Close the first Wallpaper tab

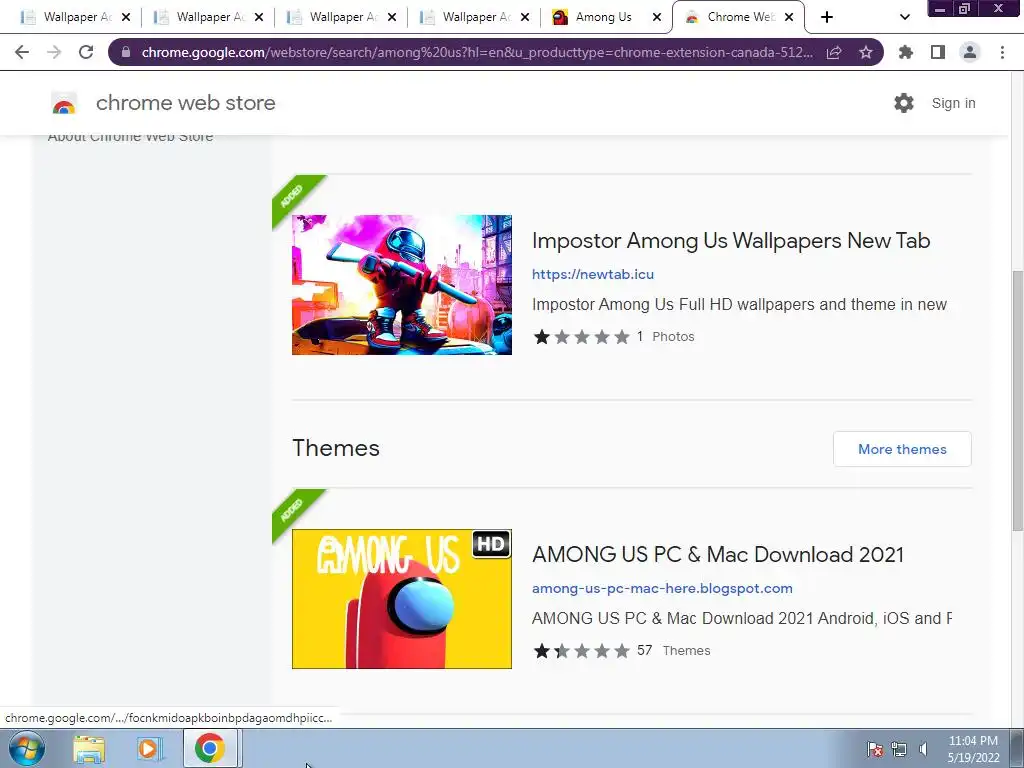tap(126, 18)
